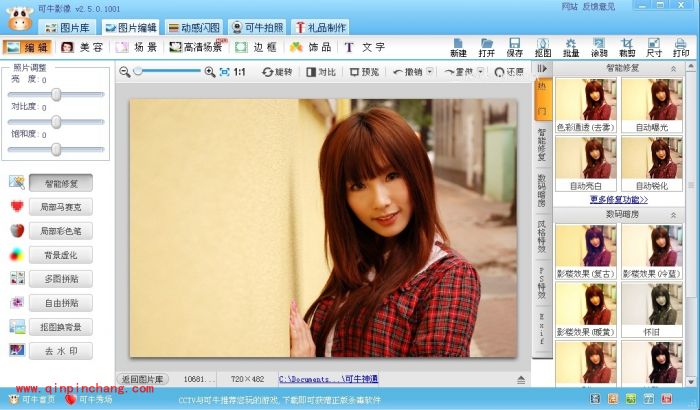Click the 更多修复功能 link
700x410 pixels.
[x=618, y=199]
